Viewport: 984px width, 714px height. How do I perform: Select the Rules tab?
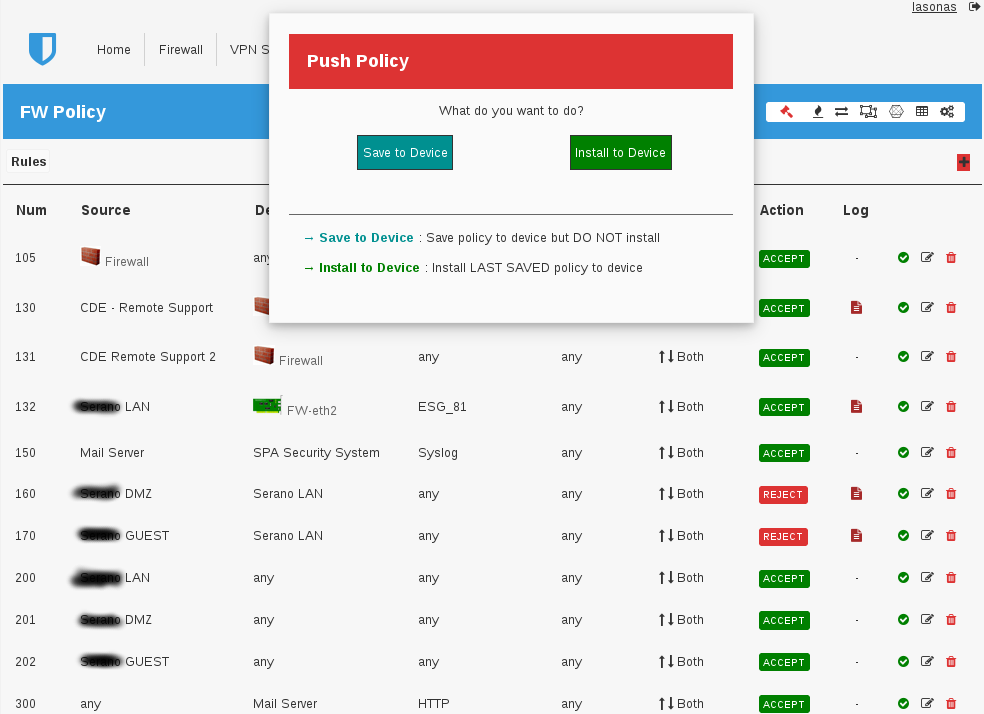click(29, 162)
